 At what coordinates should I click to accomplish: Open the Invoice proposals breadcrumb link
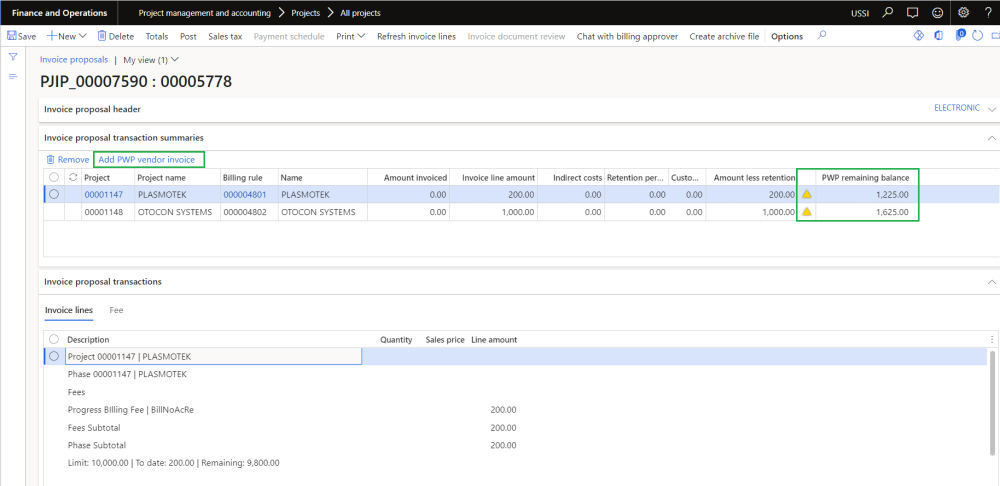tap(74, 60)
